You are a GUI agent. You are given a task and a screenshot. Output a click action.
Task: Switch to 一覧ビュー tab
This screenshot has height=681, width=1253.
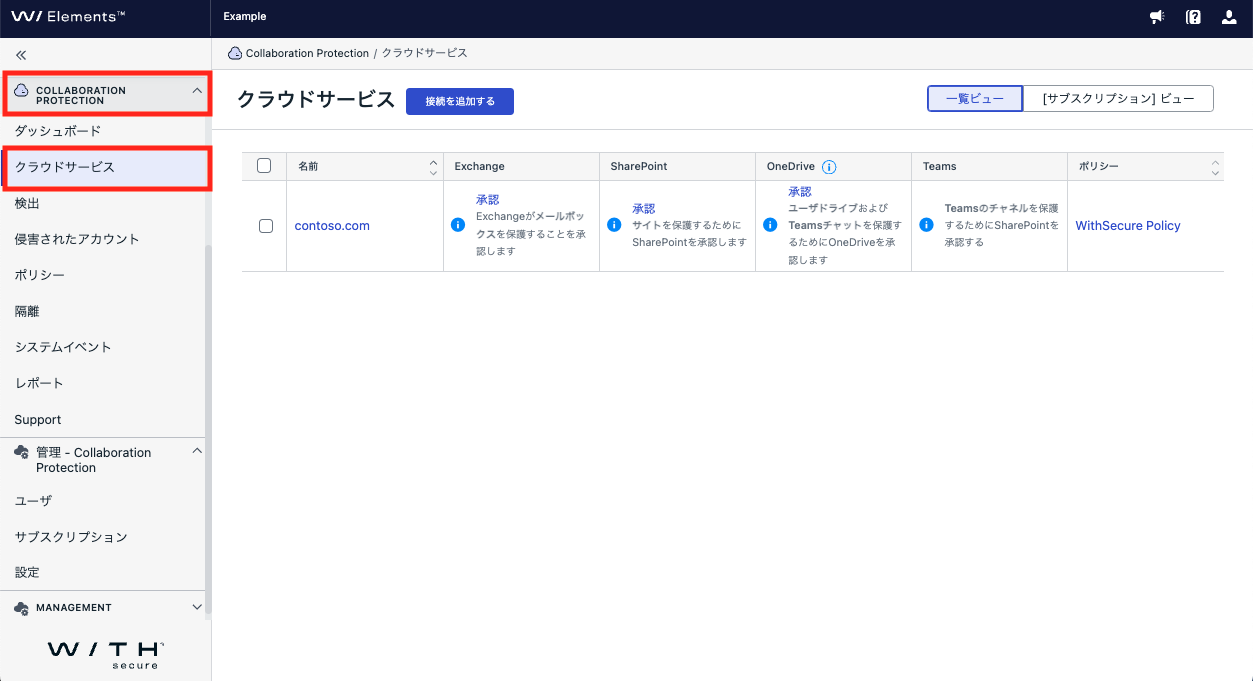(x=975, y=98)
